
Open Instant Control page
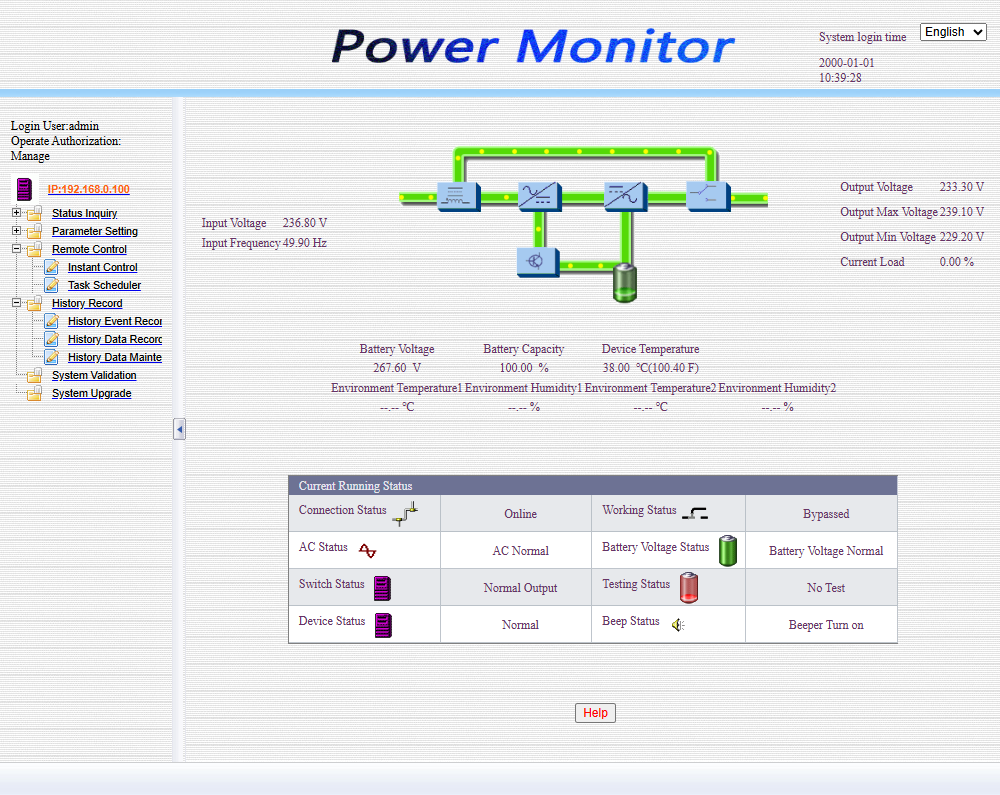click(x=102, y=267)
